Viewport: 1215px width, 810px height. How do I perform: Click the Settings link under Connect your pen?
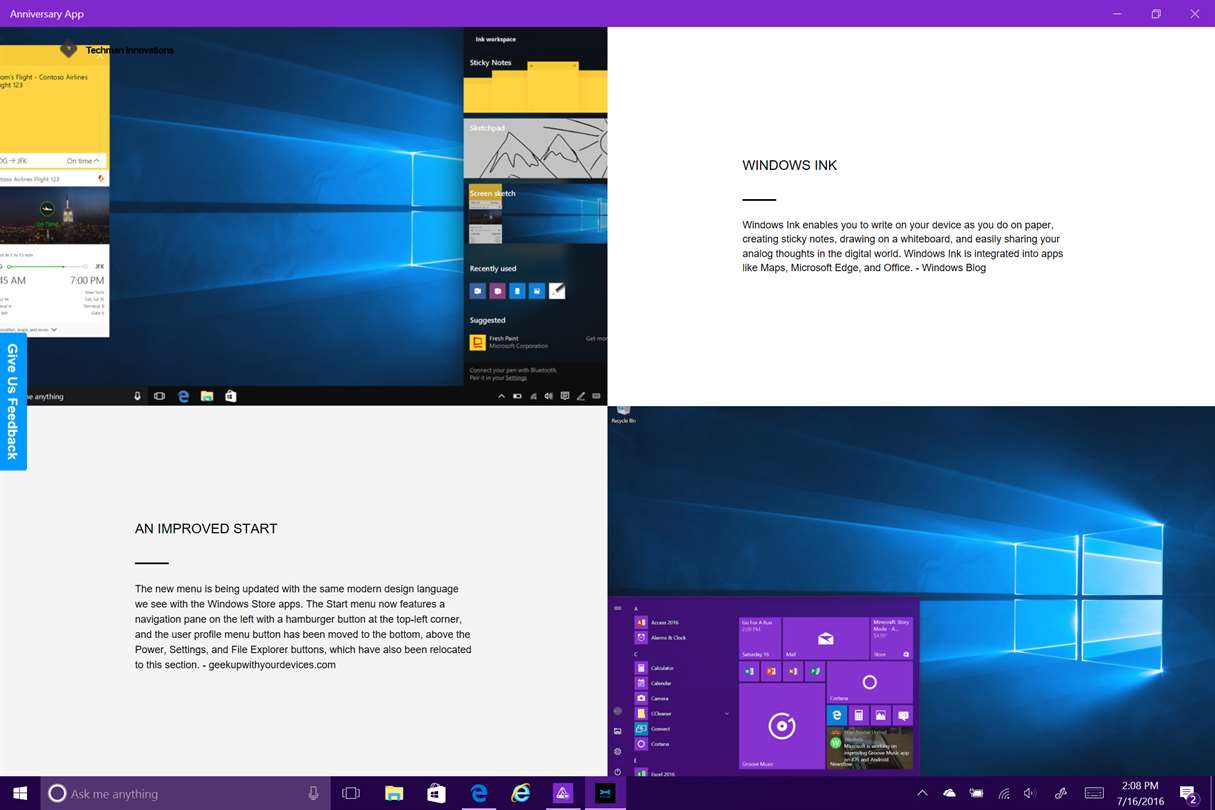[x=515, y=378]
